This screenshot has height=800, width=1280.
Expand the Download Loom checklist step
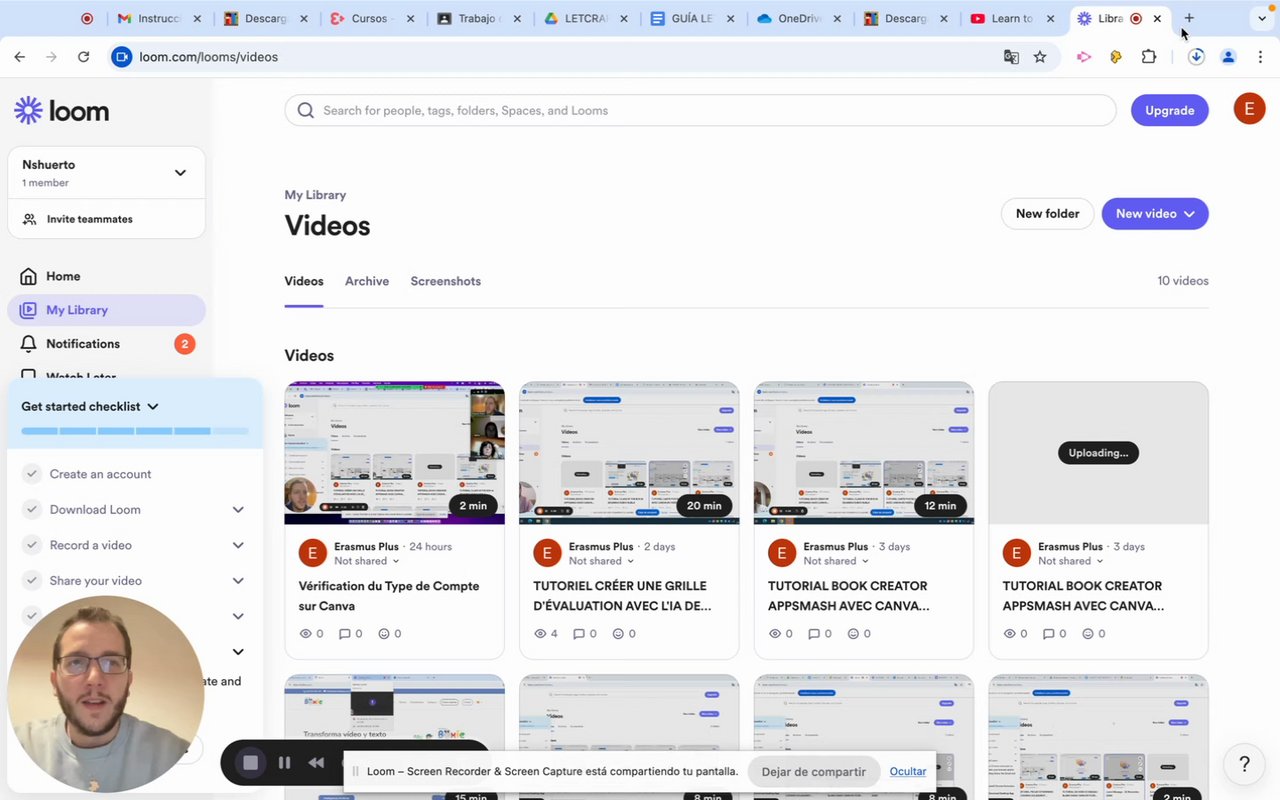238,510
